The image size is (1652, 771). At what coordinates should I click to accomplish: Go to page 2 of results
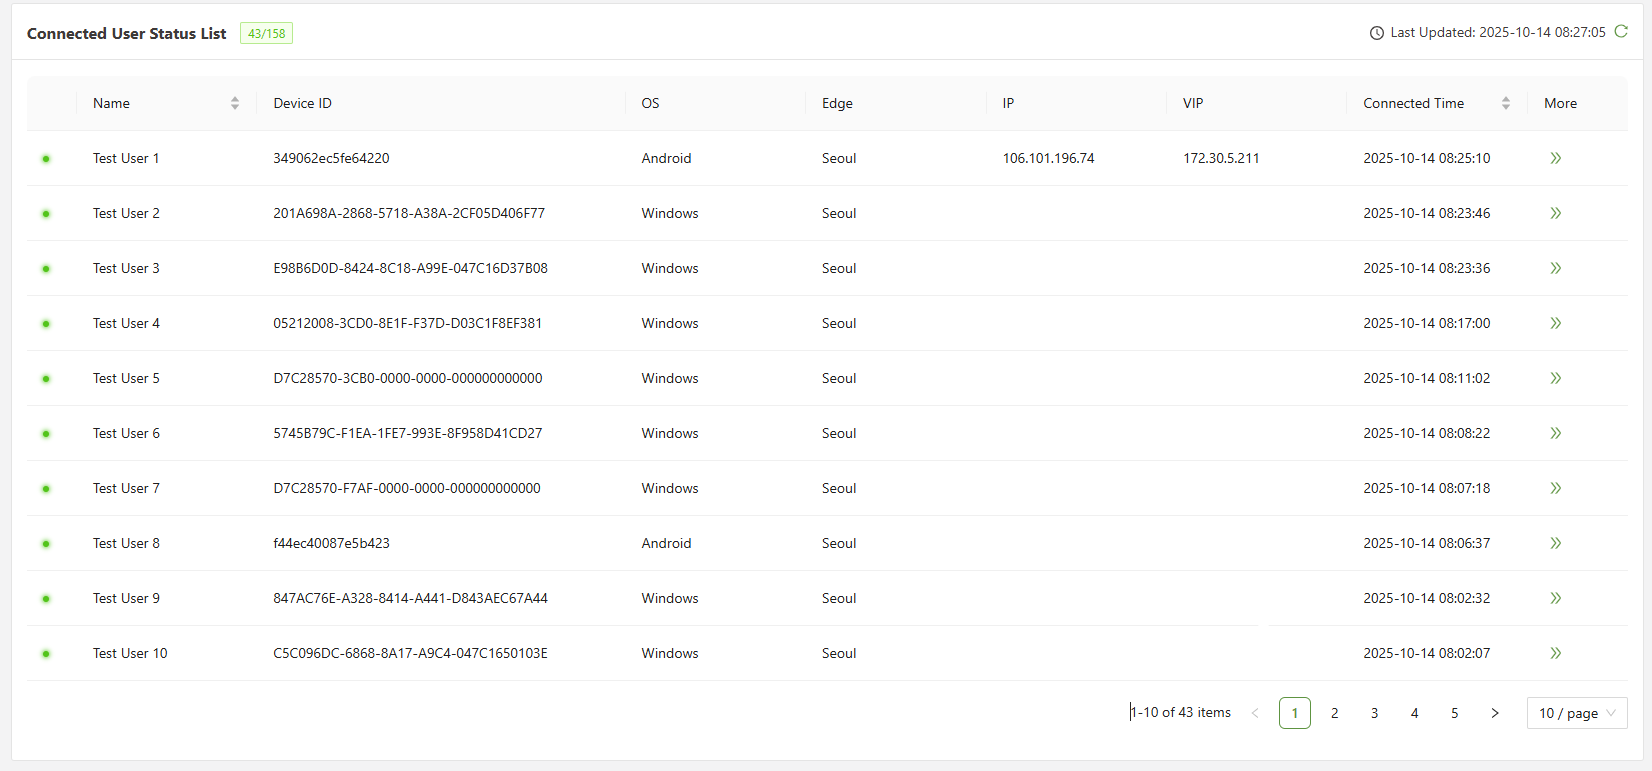pos(1335,713)
